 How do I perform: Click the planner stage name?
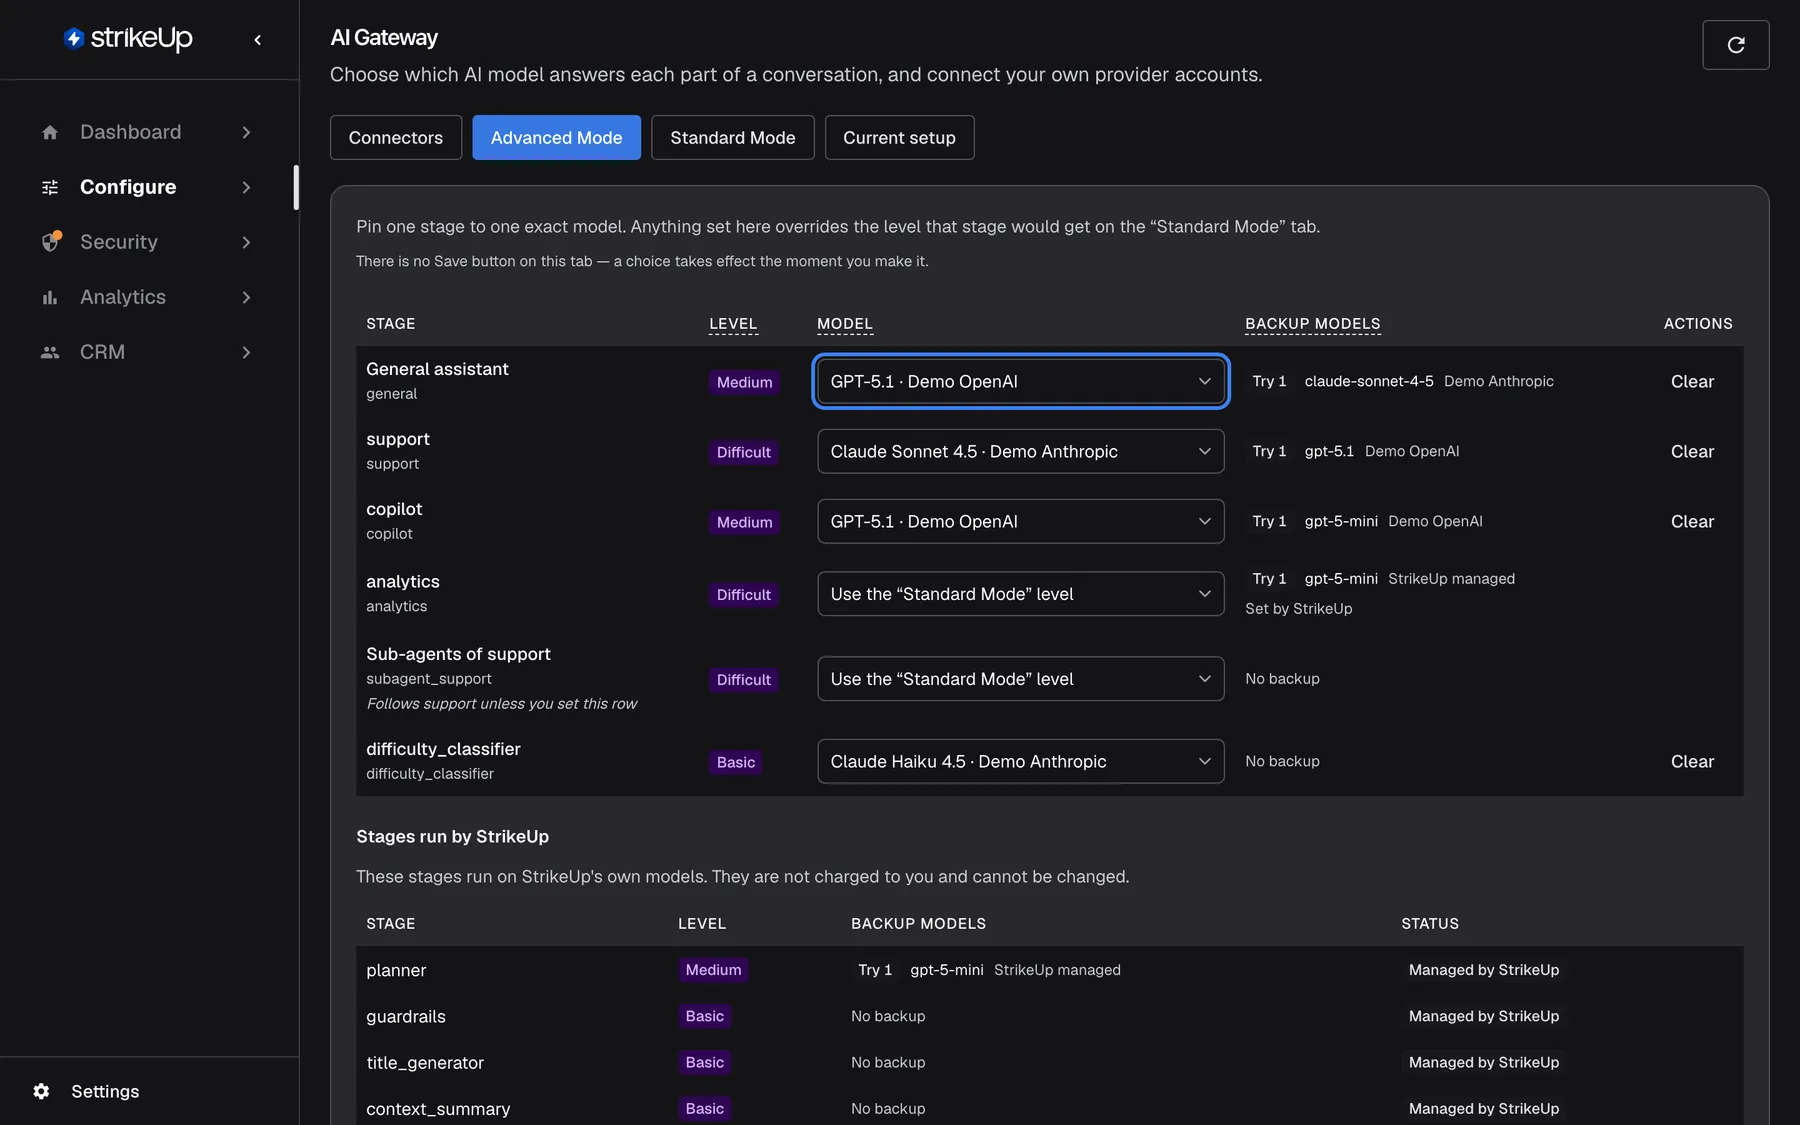pyautogui.click(x=396, y=970)
